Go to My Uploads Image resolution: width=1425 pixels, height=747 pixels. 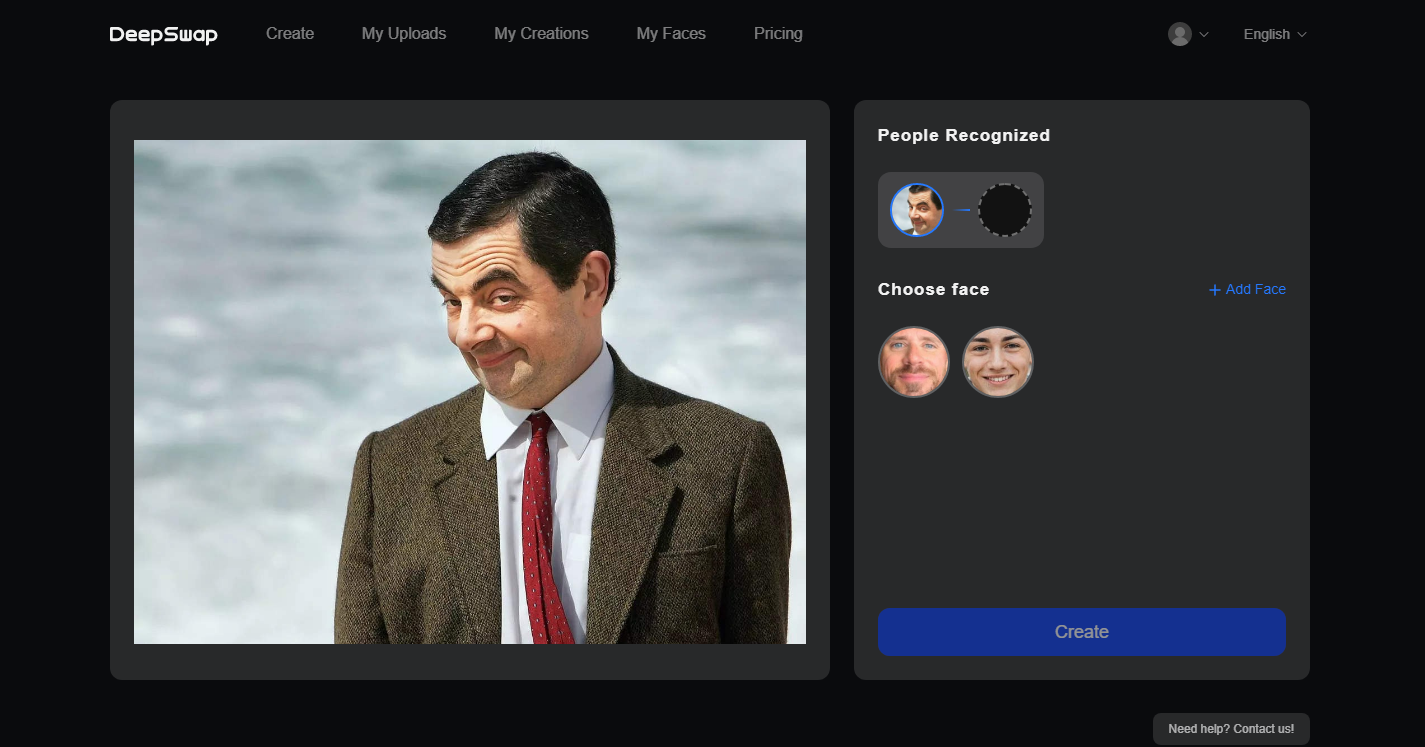[404, 34]
